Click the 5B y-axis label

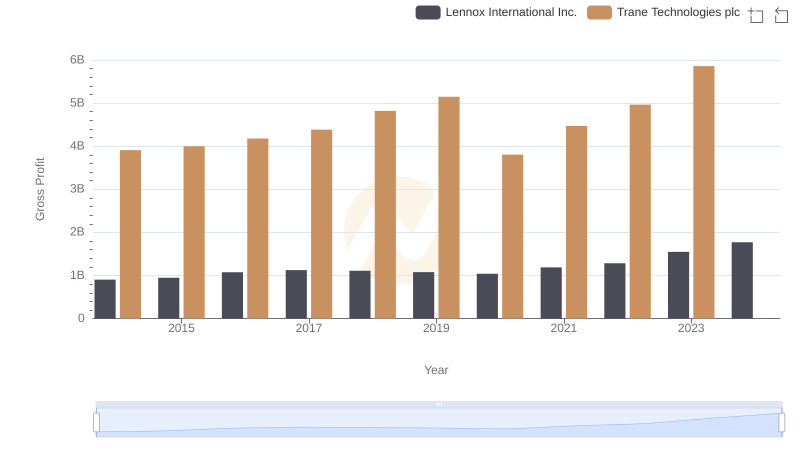point(77,103)
